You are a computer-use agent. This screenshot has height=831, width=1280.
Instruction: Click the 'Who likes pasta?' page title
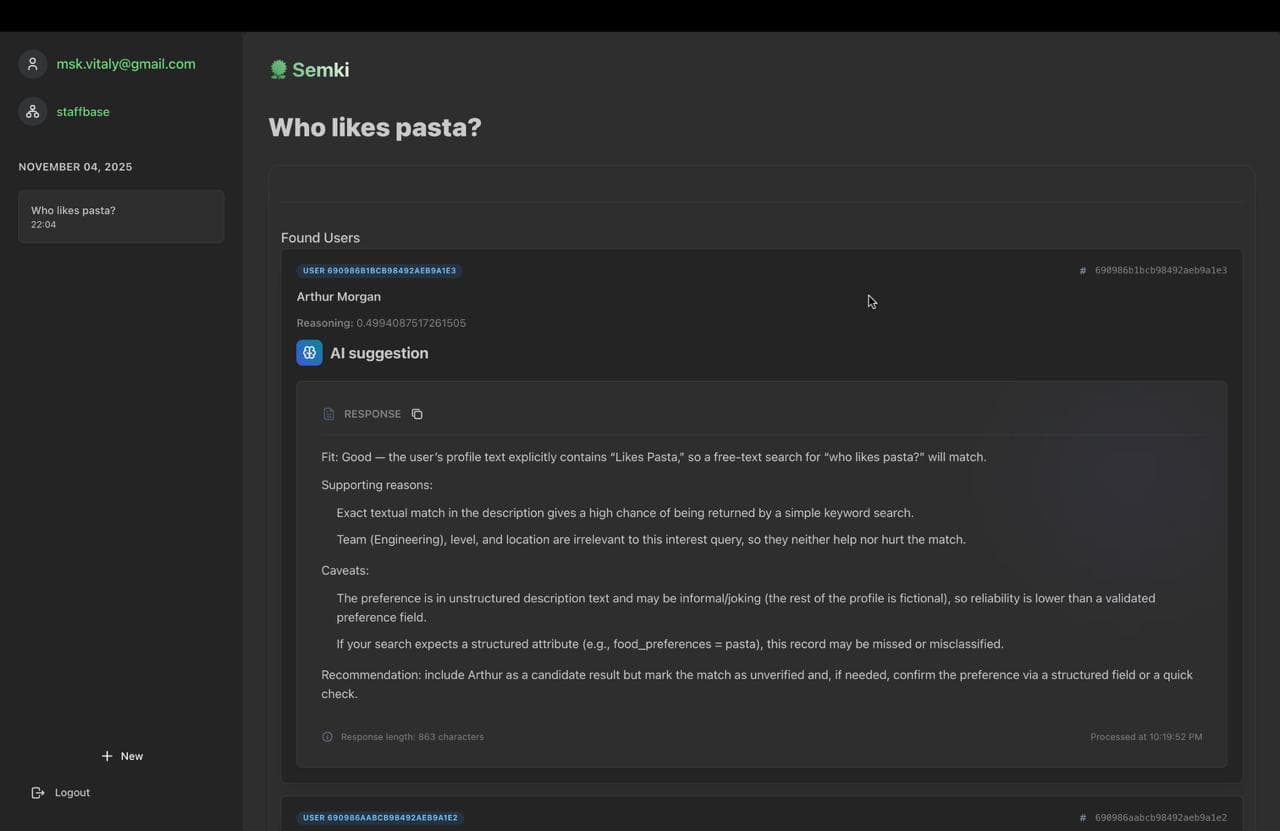[375, 127]
